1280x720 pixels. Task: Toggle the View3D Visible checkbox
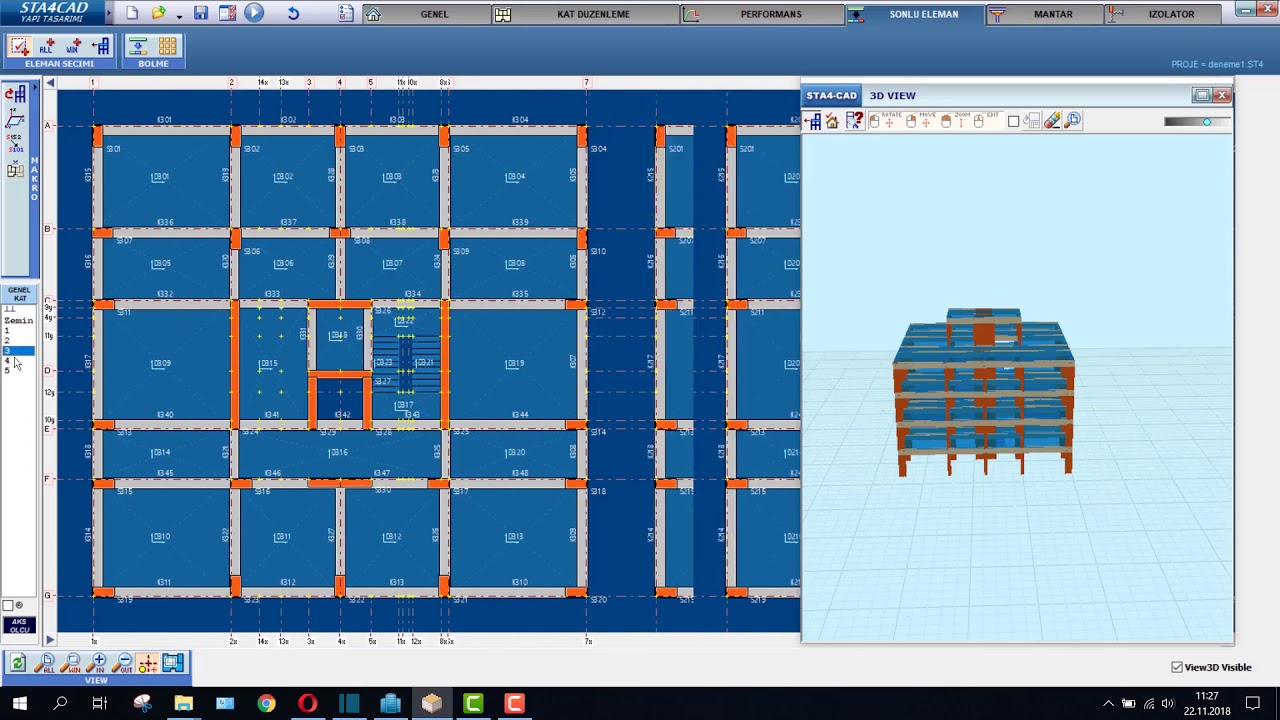[1177, 667]
